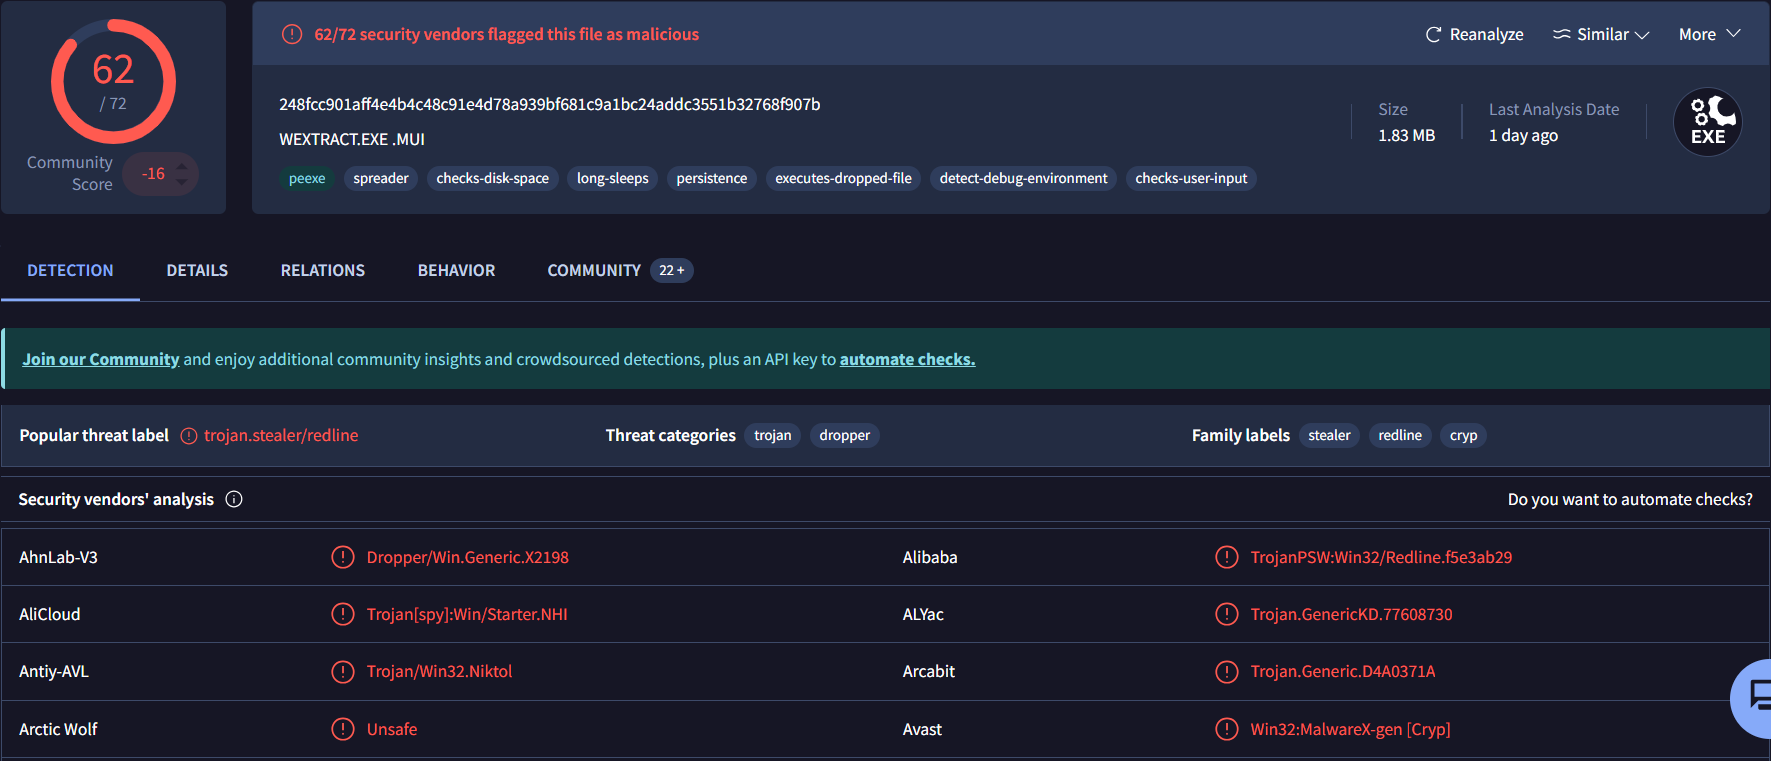This screenshot has height=761, width=1771.
Task: Click the Trojan/Win32.Niktol detection
Action: 439,671
